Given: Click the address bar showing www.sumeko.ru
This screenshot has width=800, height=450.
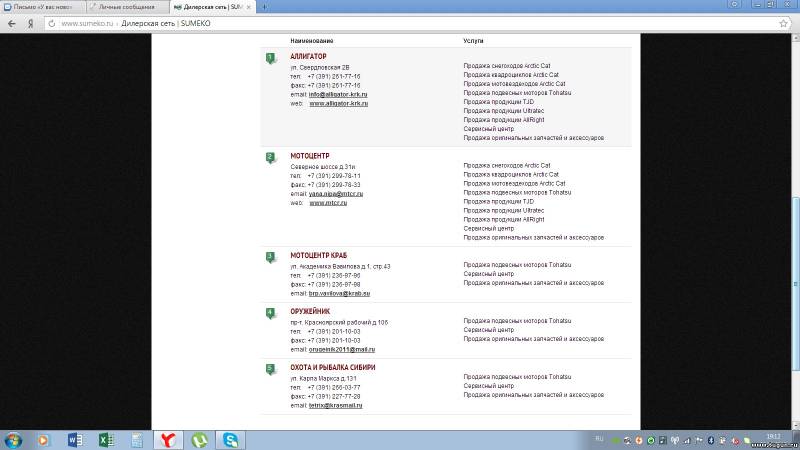Looking at the screenshot, I should tap(416, 23).
